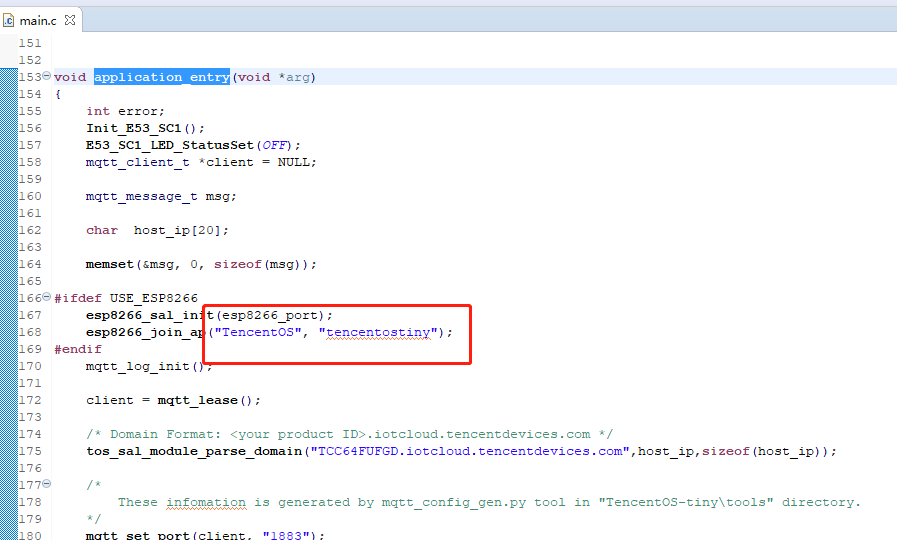Click the mqtt_lease() assignment line
This screenshot has height=540, width=897.
(173, 400)
